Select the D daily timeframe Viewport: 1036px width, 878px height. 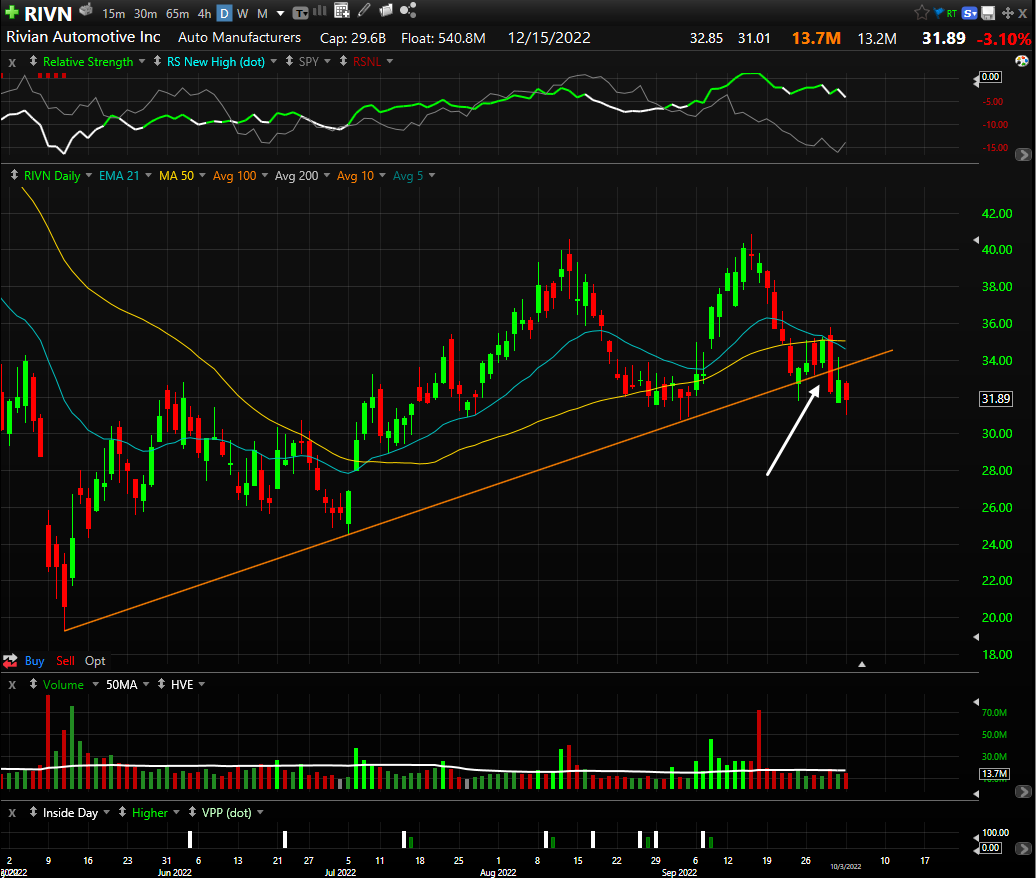(x=225, y=13)
